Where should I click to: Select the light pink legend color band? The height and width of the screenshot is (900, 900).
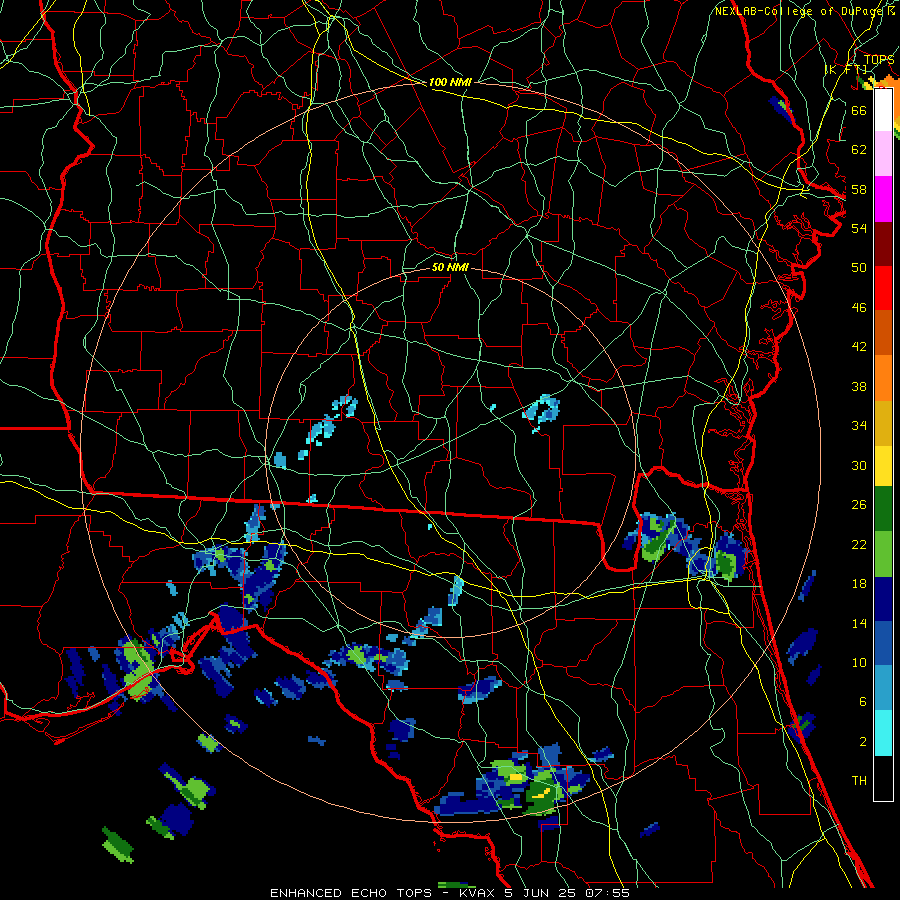[x=883, y=154]
